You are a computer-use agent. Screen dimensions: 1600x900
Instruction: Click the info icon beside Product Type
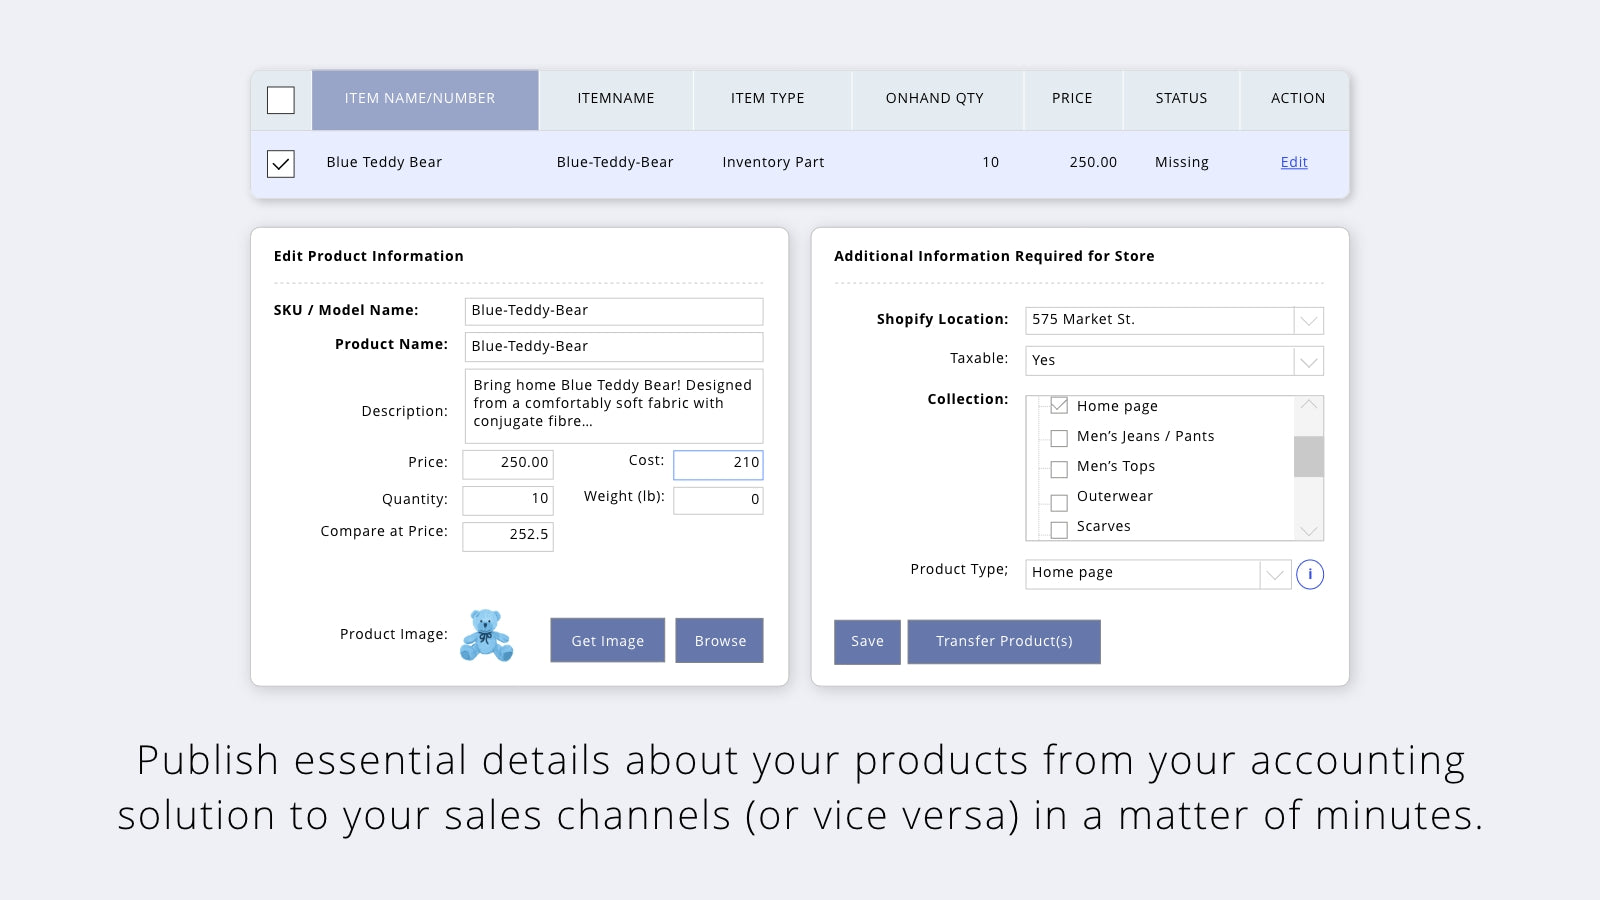click(1310, 574)
